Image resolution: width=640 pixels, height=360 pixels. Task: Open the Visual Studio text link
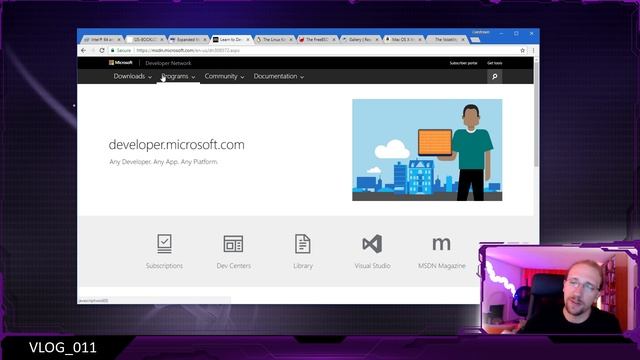(x=372, y=266)
